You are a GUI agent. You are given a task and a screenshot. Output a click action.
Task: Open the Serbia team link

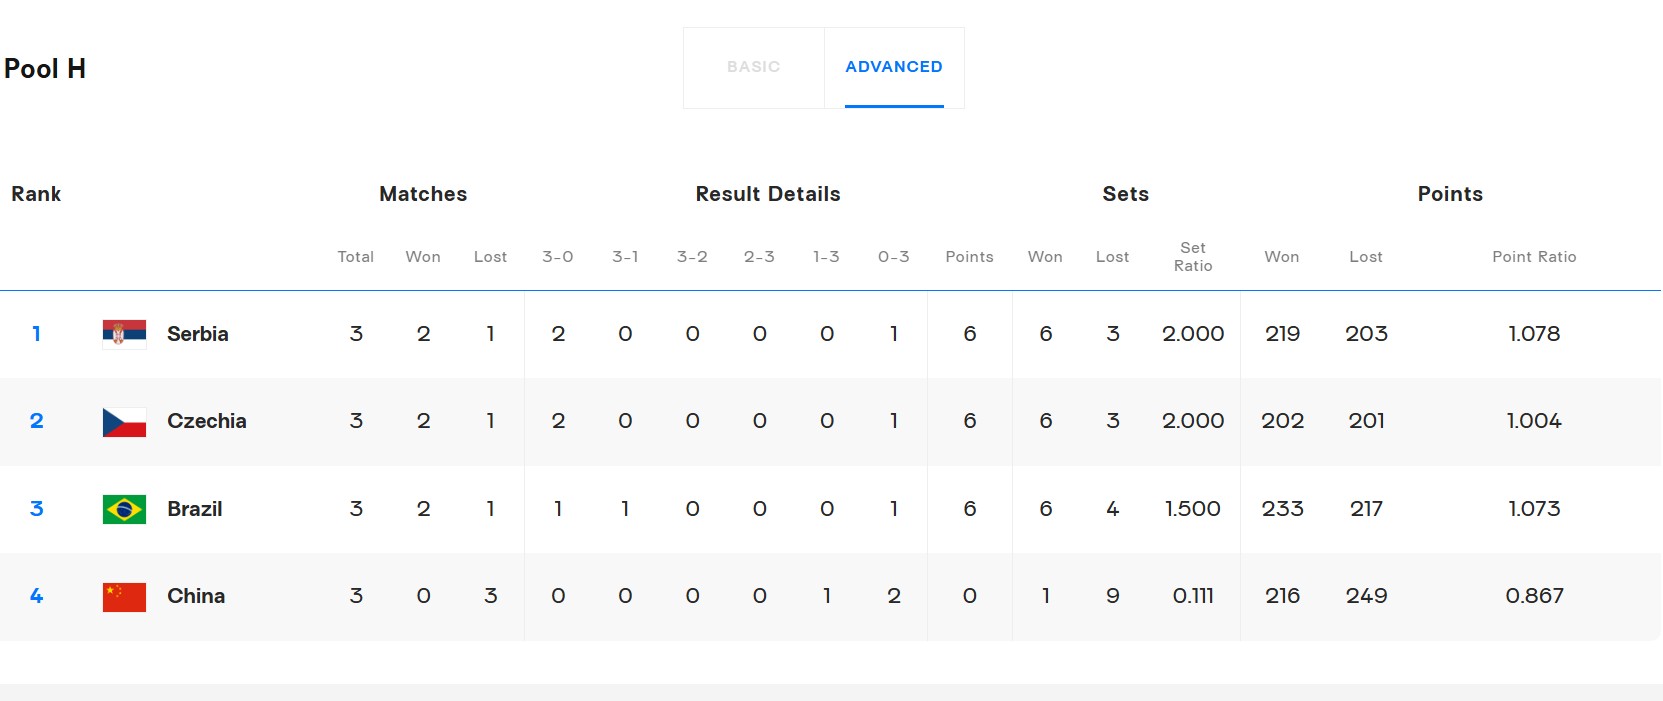(x=198, y=334)
